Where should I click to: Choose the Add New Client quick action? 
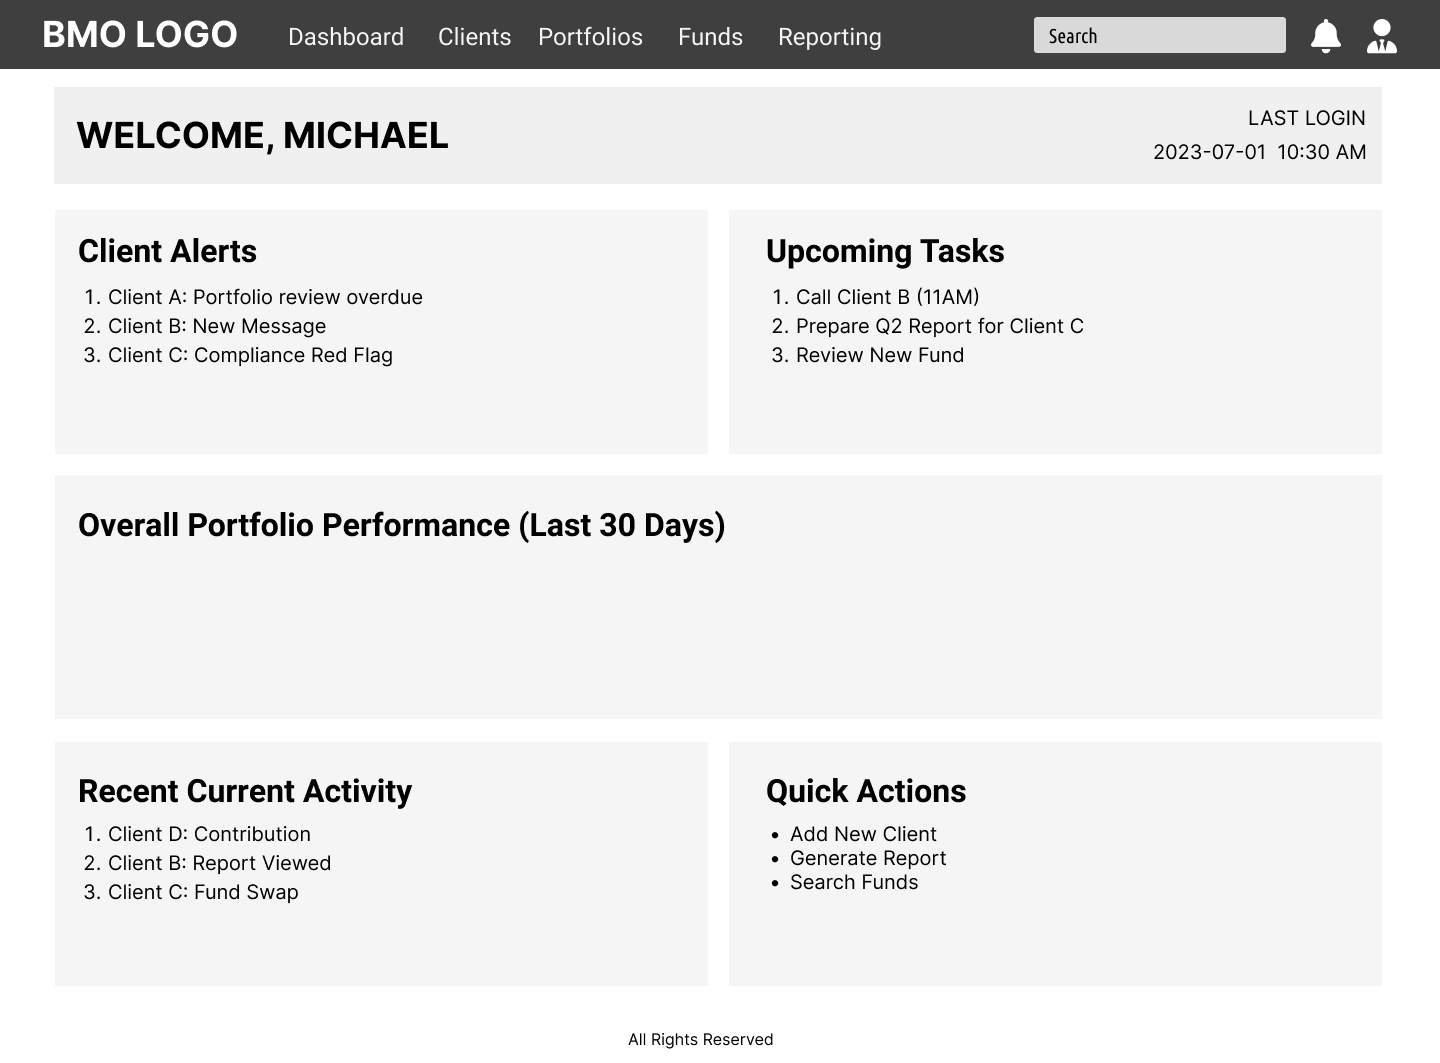[863, 834]
